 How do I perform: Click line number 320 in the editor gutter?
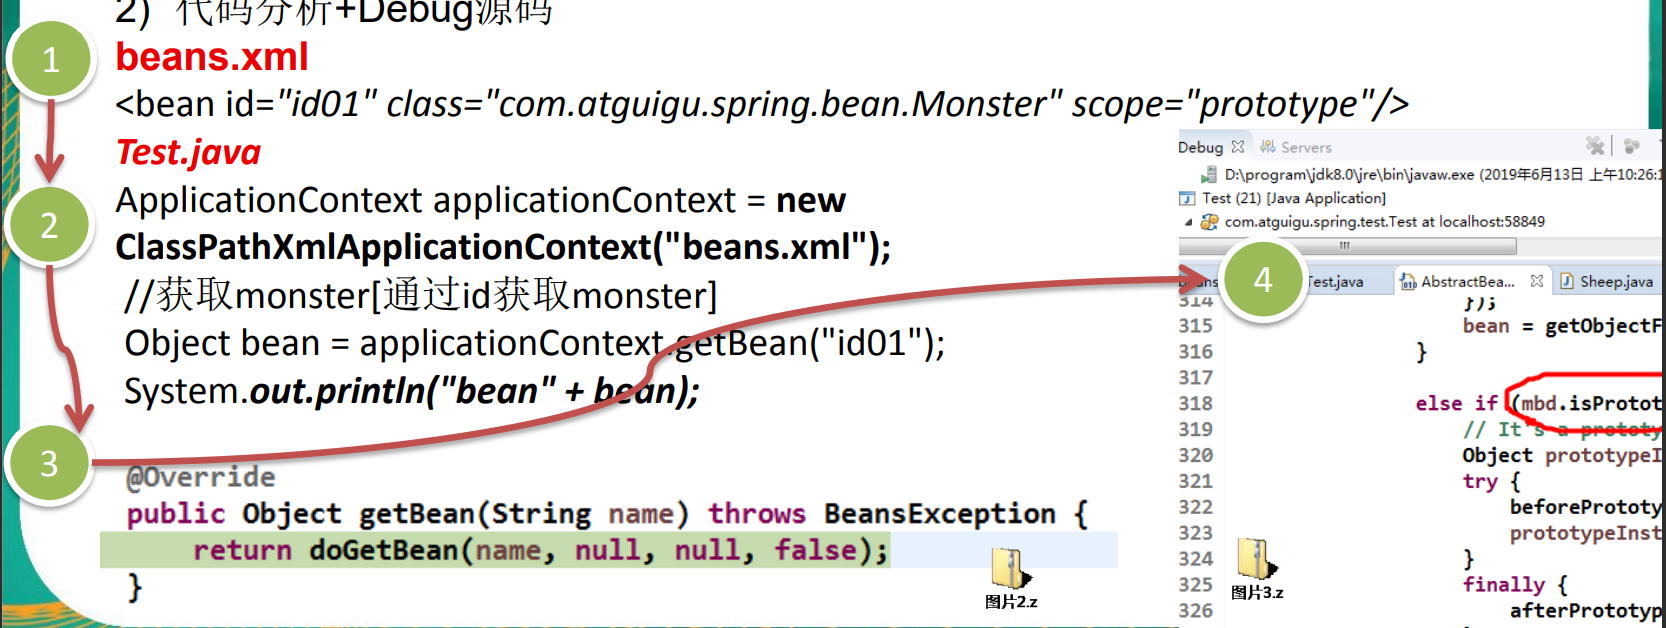(1195, 455)
